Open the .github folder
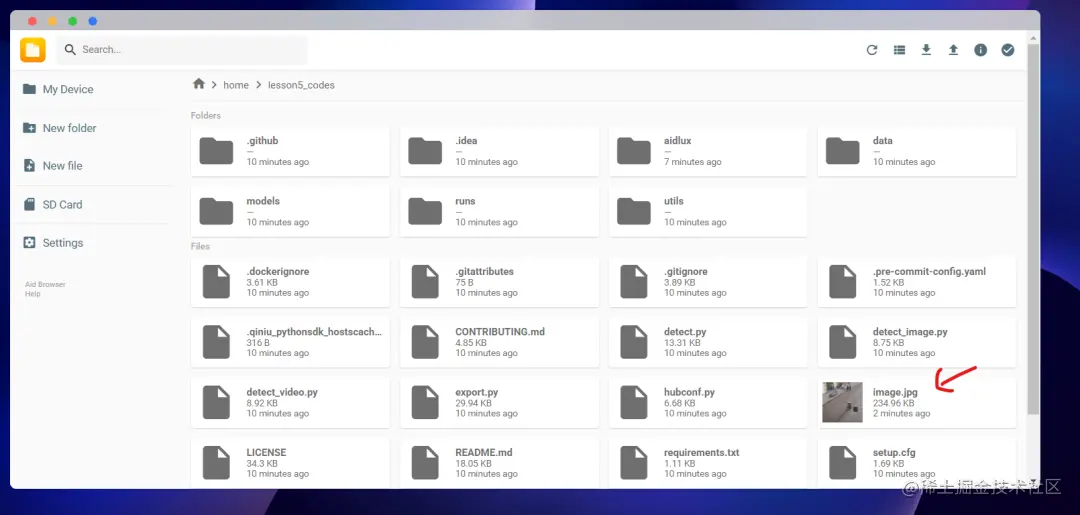The height and width of the screenshot is (515, 1080). 290,151
